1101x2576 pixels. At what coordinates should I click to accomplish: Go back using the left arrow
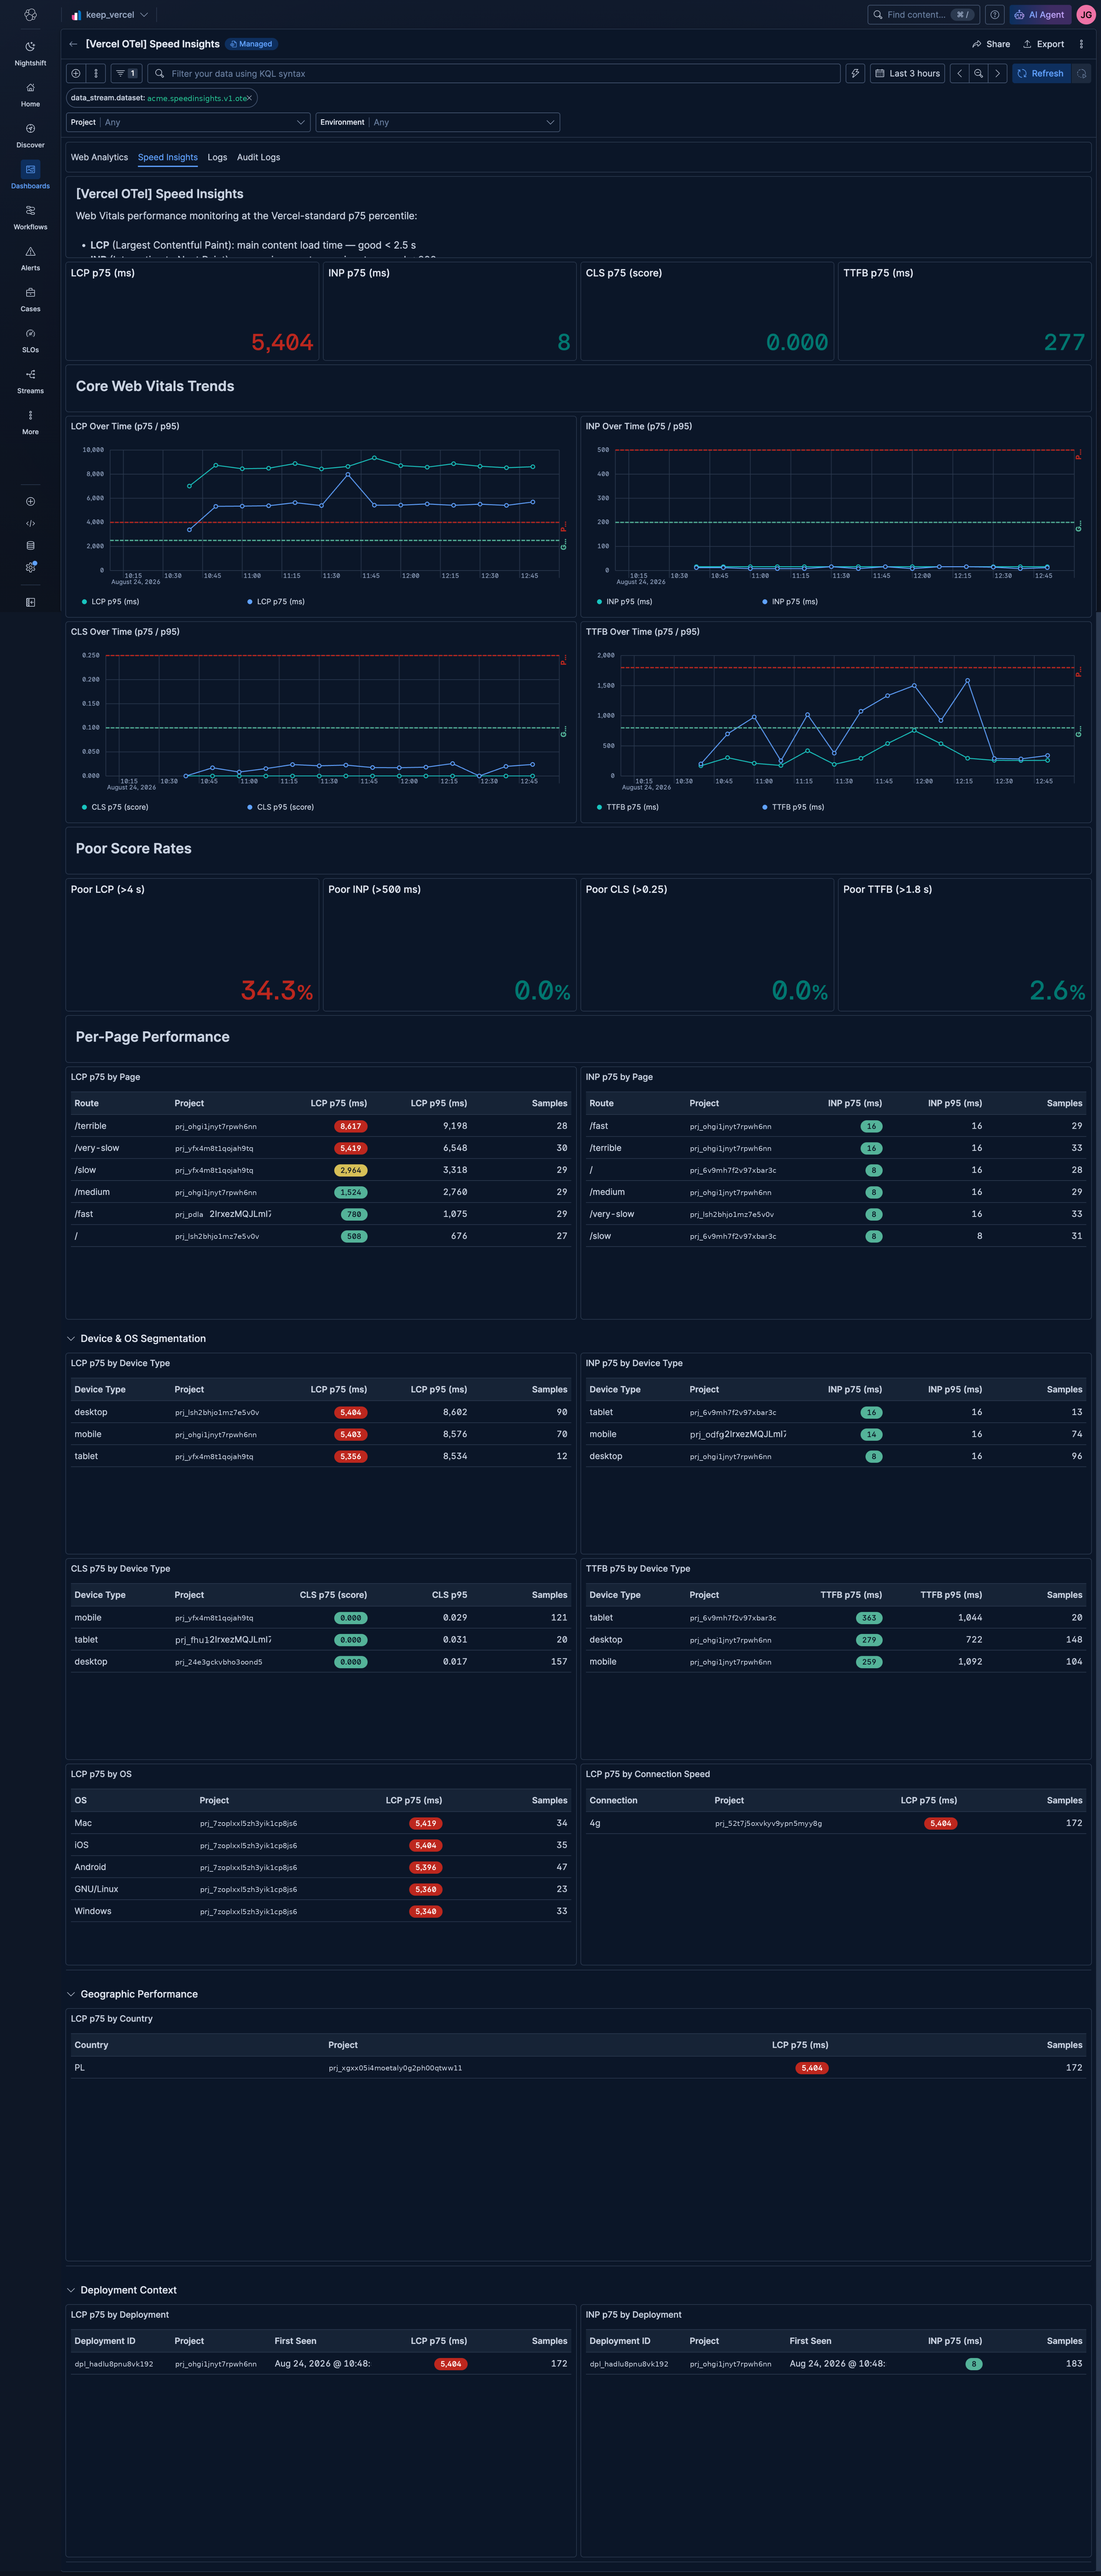coord(73,44)
